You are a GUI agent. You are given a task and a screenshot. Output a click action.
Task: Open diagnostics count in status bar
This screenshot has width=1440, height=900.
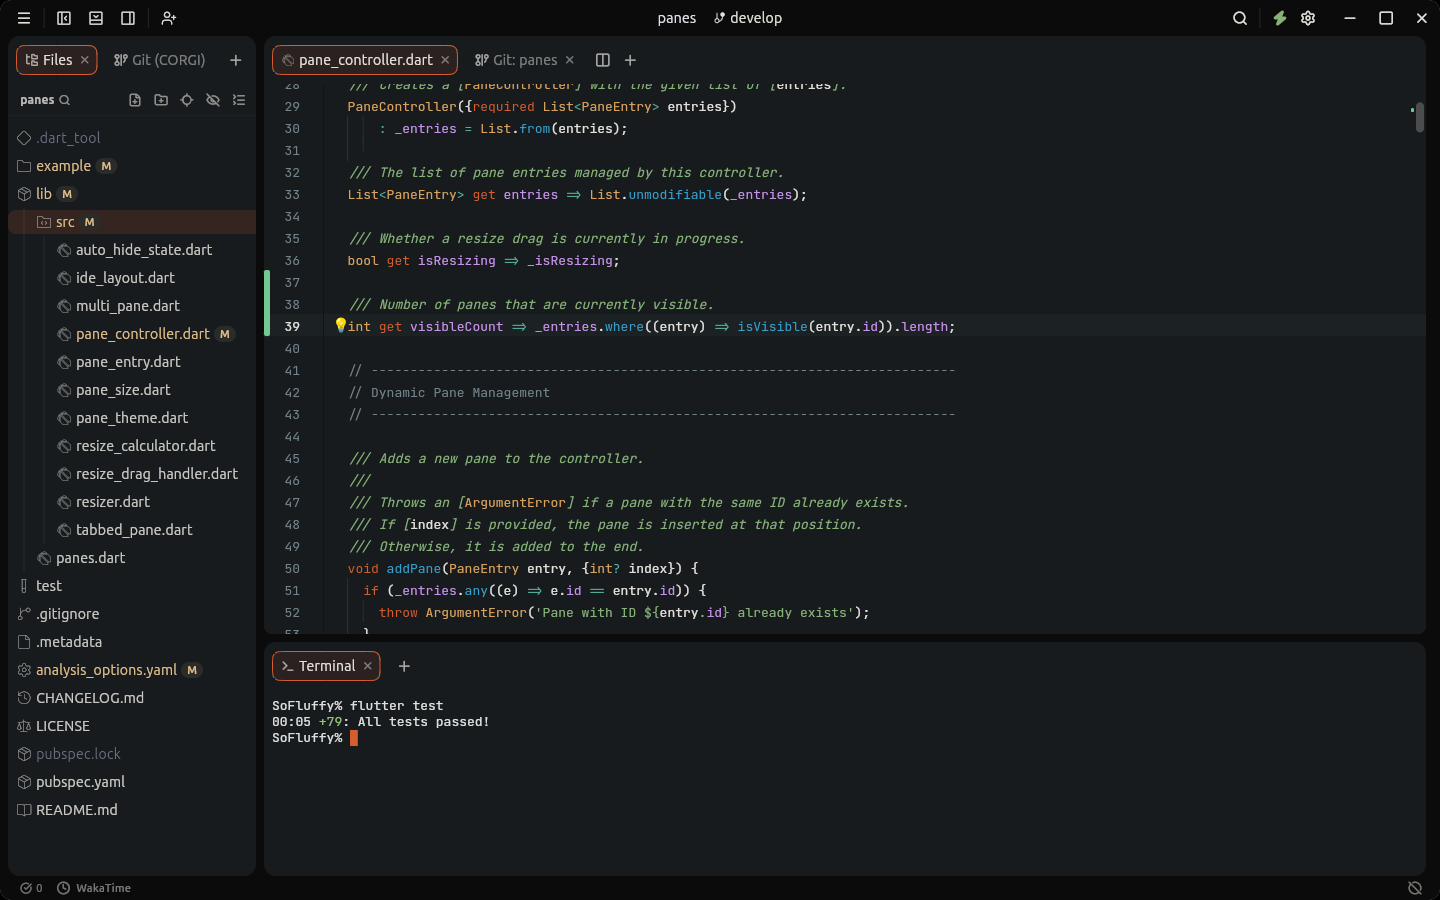coord(31,888)
